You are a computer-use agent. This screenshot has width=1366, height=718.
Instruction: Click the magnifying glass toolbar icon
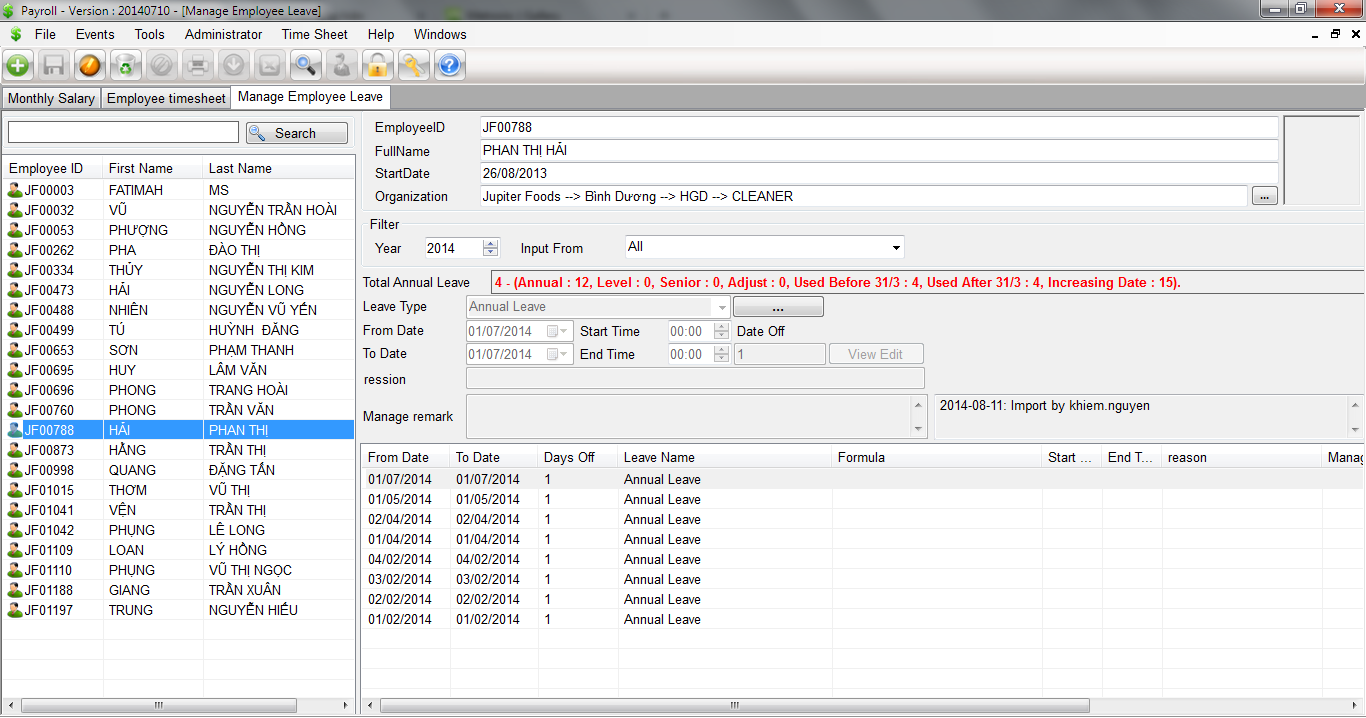[x=305, y=66]
